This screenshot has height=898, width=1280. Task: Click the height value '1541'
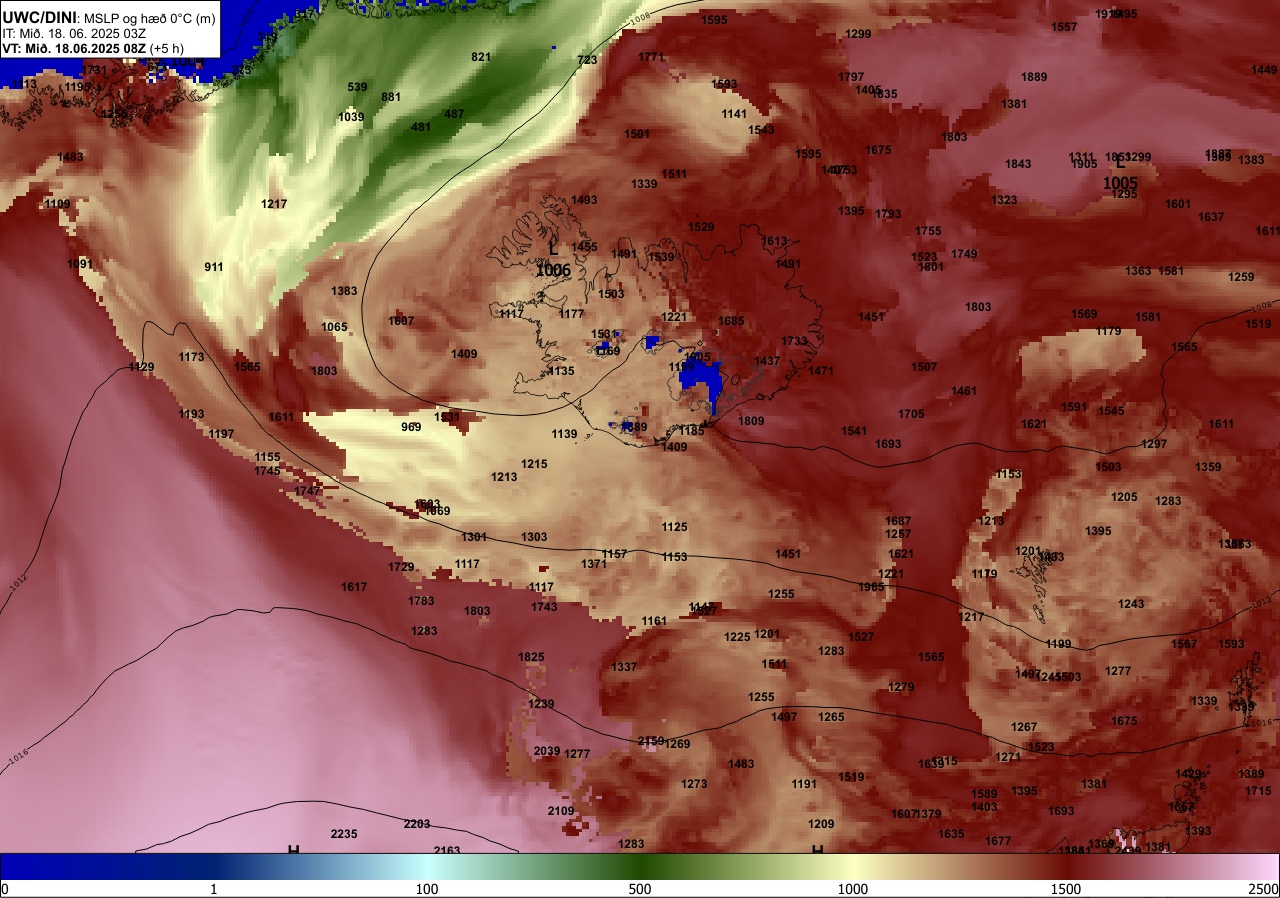854,431
